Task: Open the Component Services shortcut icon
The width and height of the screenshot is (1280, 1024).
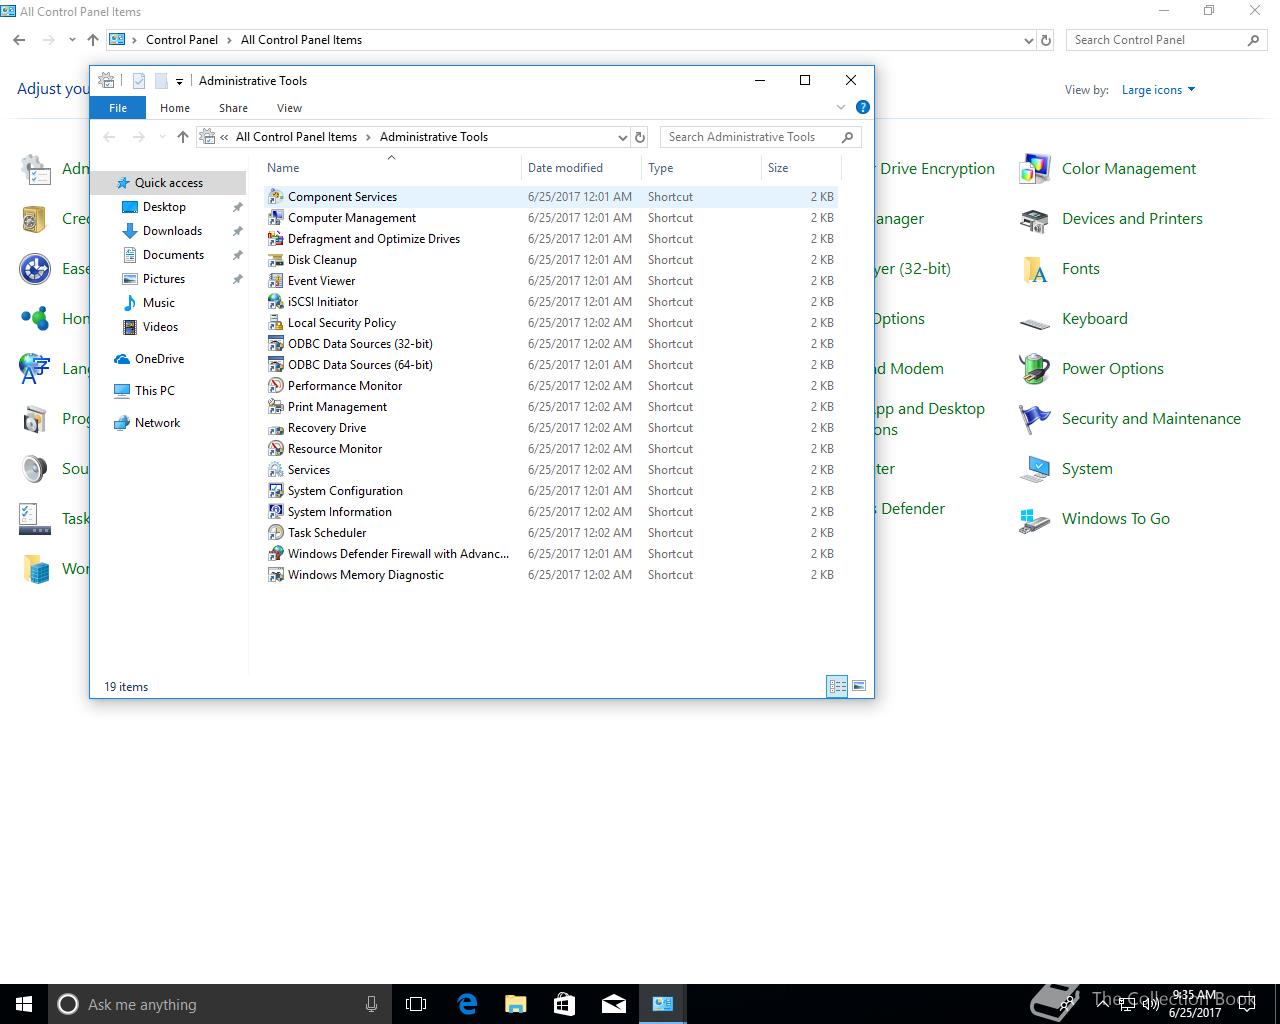Action: coord(276,197)
